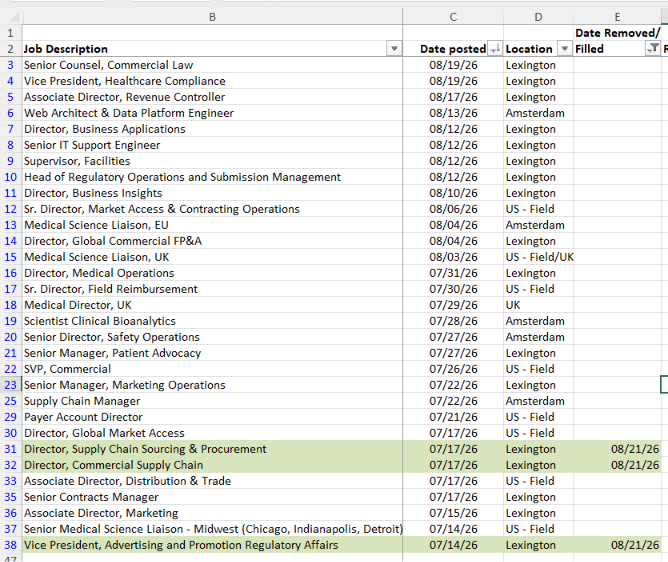This screenshot has width=668, height=562.
Task: Click cell 'Senior Manager, Marketing Operations'
Action: pos(212,385)
